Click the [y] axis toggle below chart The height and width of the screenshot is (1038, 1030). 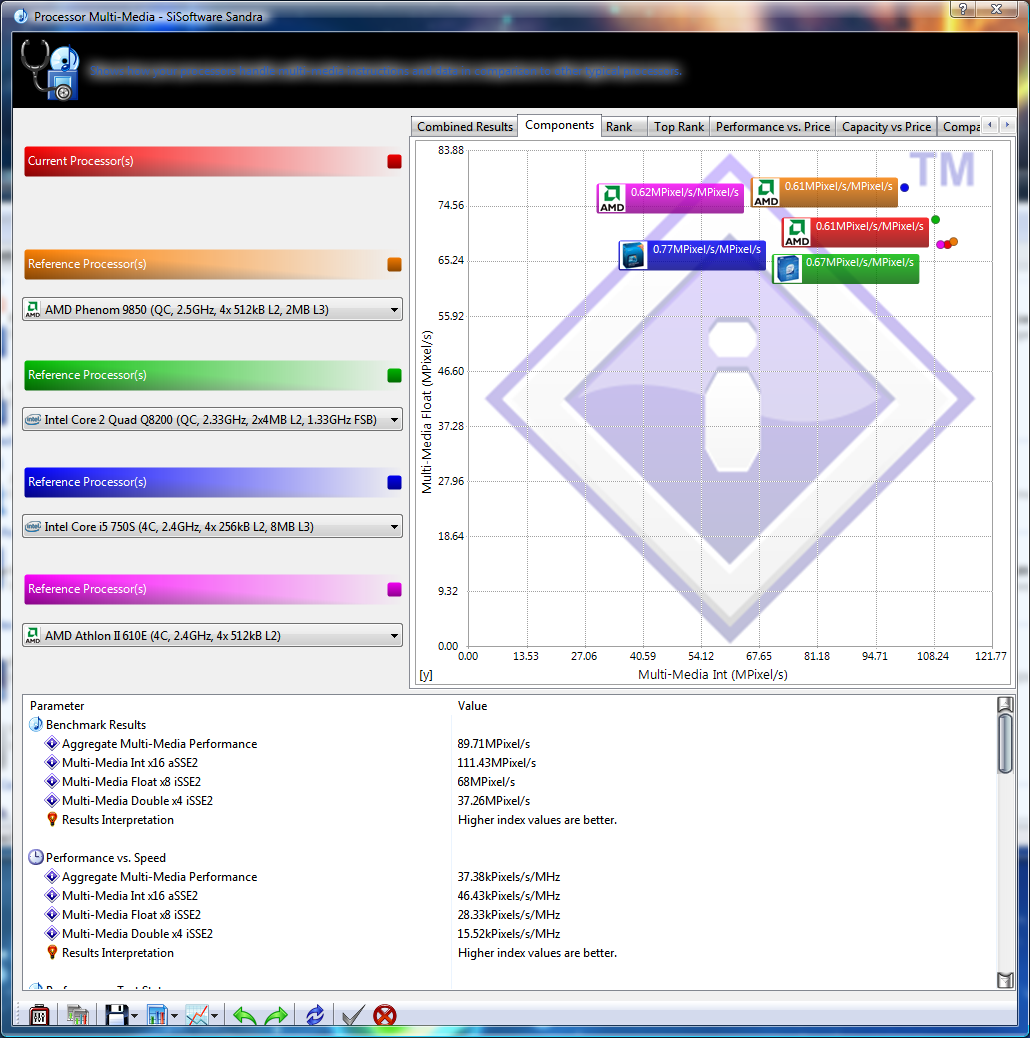(426, 675)
